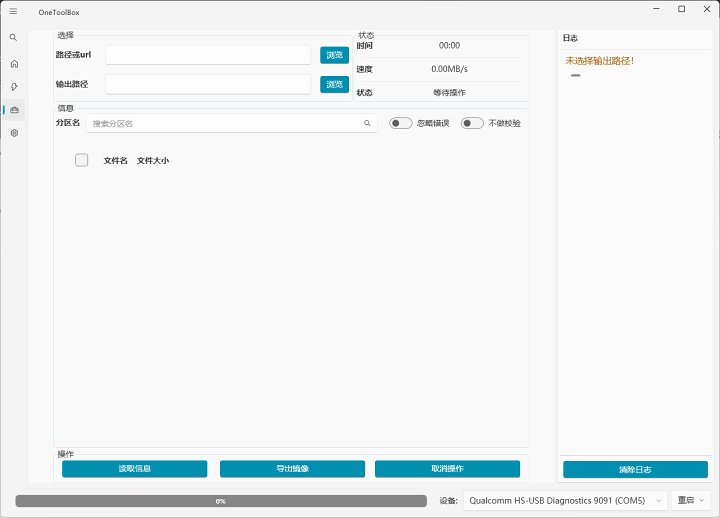
Task: Enable the 不做校验 switch
Action: pos(472,124)
